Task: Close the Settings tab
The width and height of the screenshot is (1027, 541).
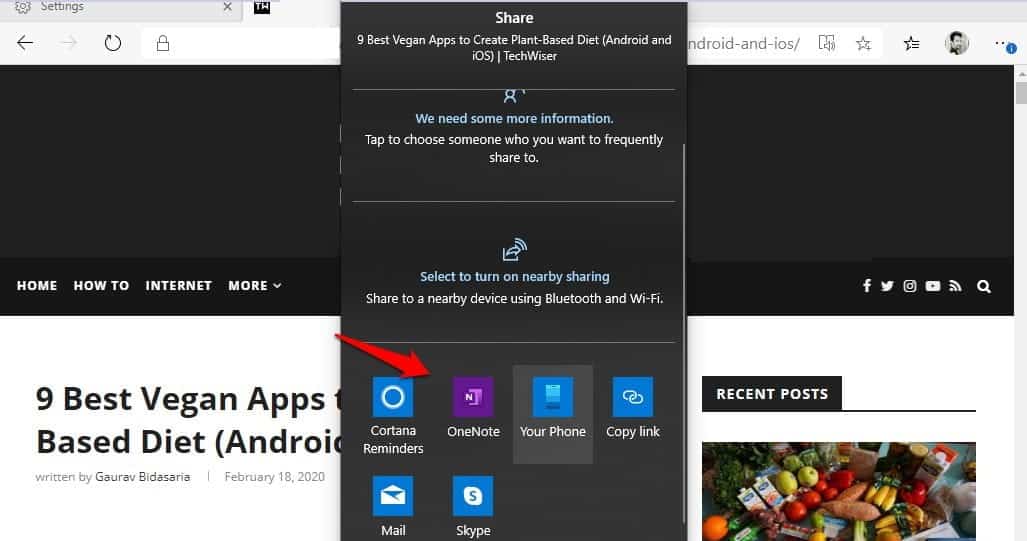Action: point(227,7)
